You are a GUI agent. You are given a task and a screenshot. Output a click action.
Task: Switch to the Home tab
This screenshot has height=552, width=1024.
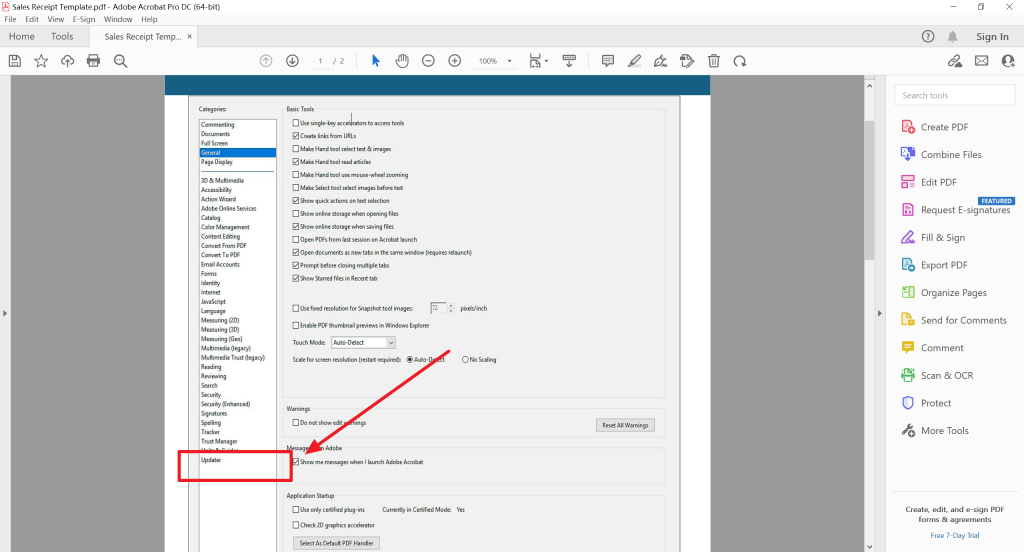(x=22, y=37)
